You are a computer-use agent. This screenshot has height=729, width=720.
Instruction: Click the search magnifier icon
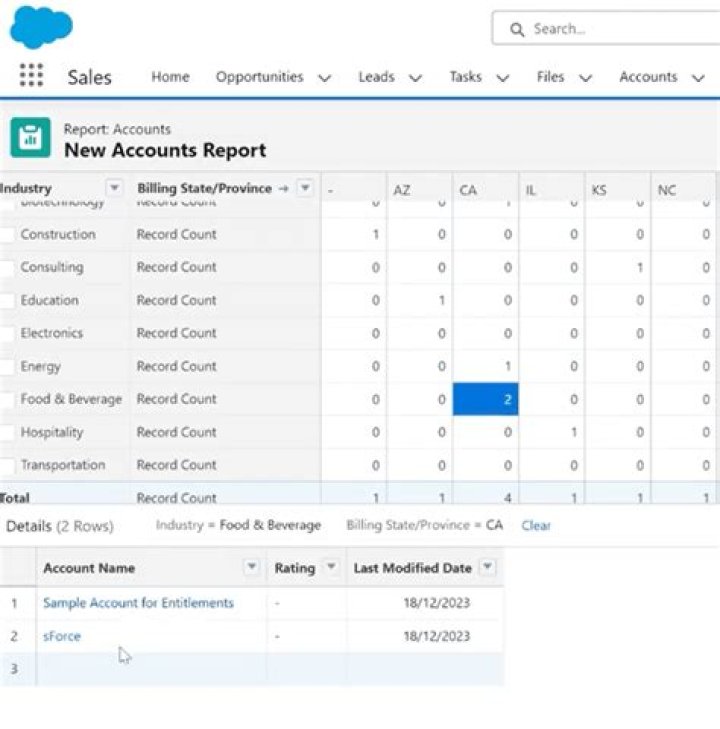[517, 30]
